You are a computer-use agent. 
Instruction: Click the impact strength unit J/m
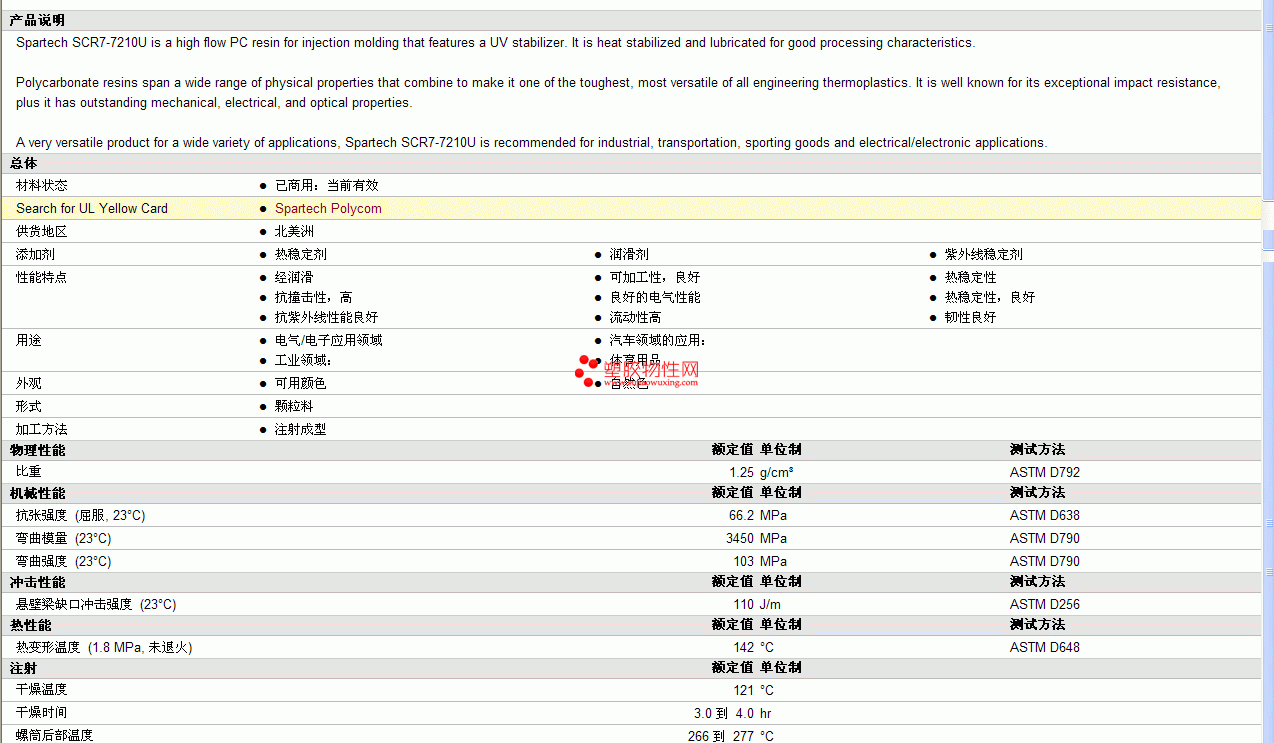(771, 604)
